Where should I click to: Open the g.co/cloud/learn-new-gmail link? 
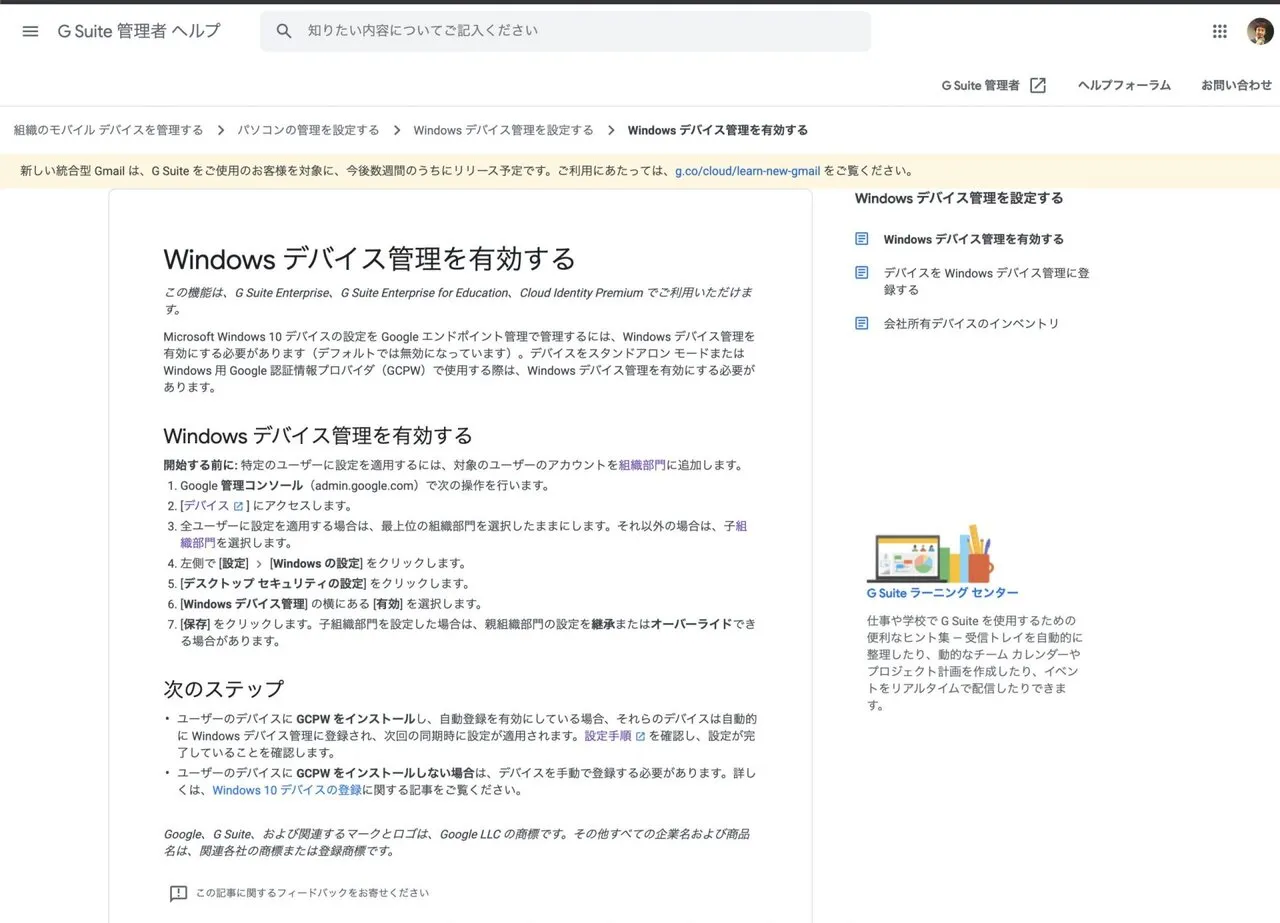(x=747, y=171)
